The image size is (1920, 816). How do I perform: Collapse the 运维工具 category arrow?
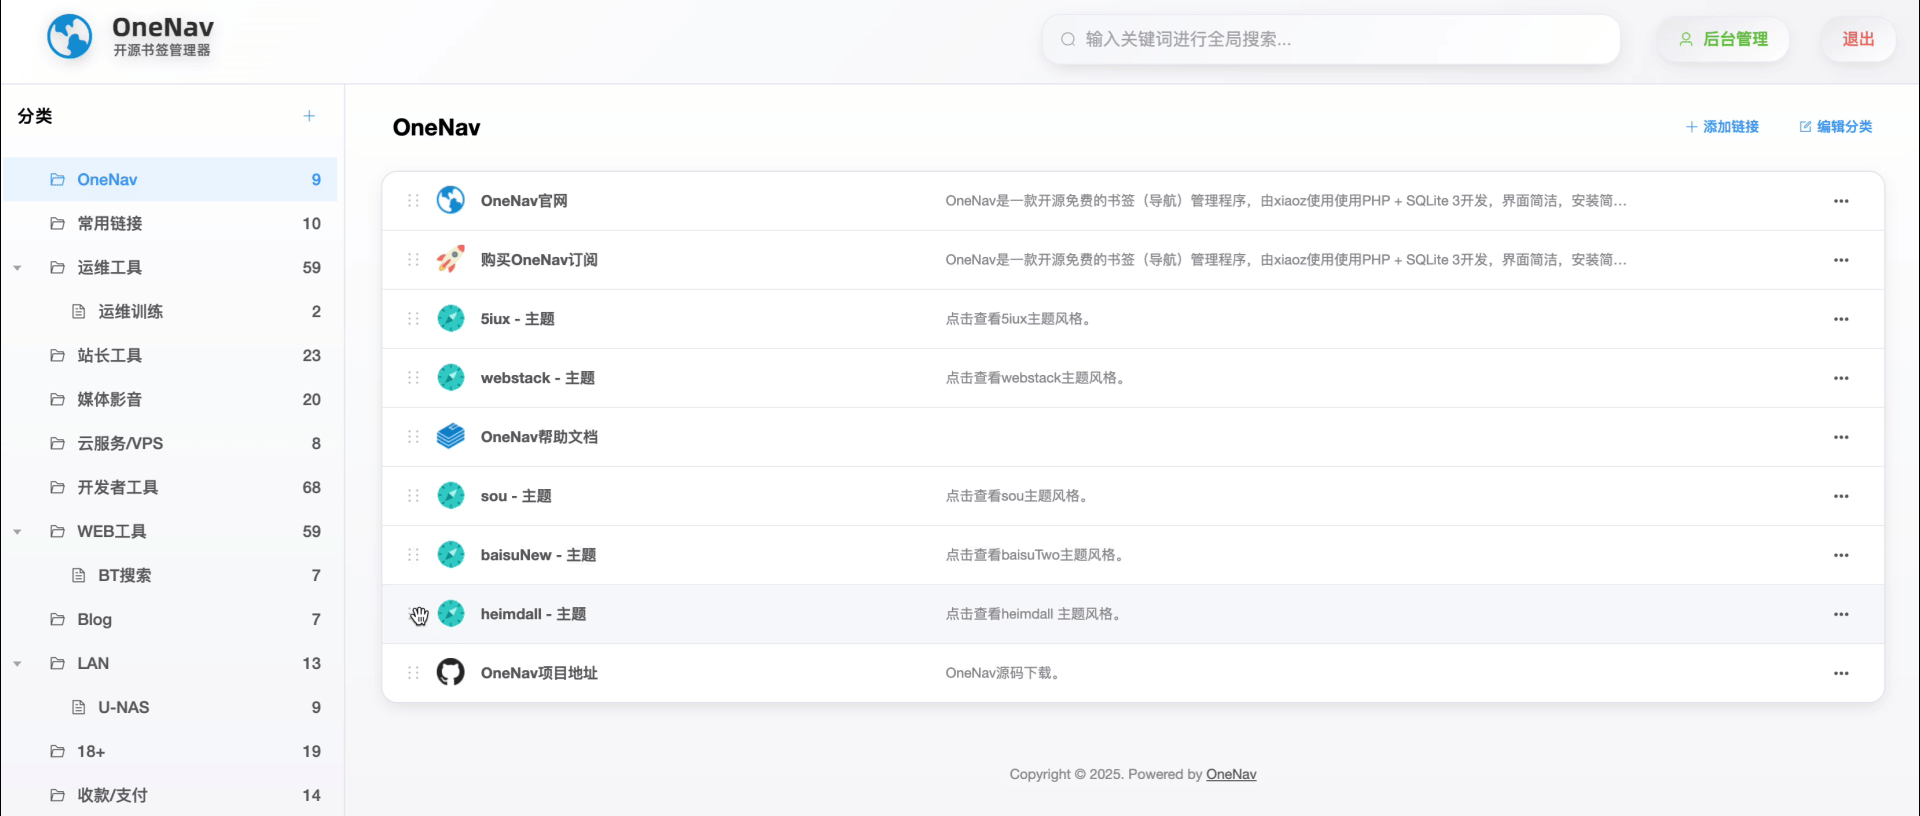click(x=17, y=268)
